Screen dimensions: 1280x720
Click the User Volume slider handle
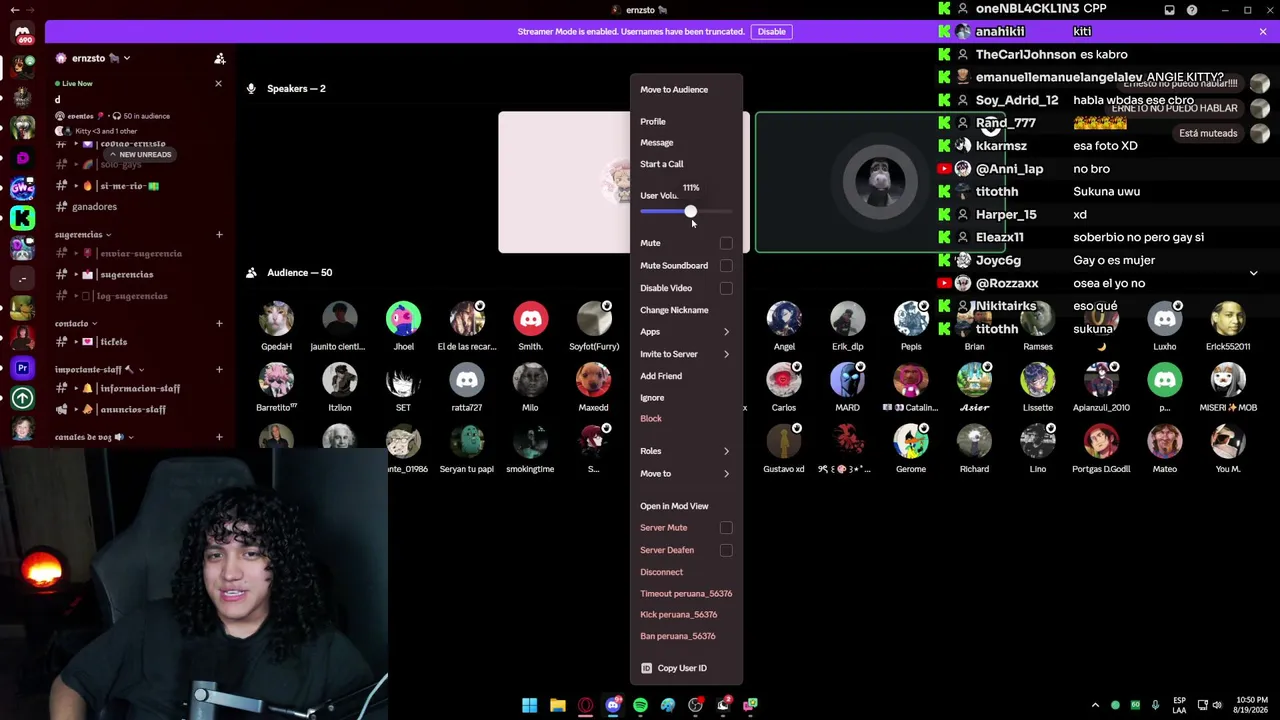(x=690, y=212)
